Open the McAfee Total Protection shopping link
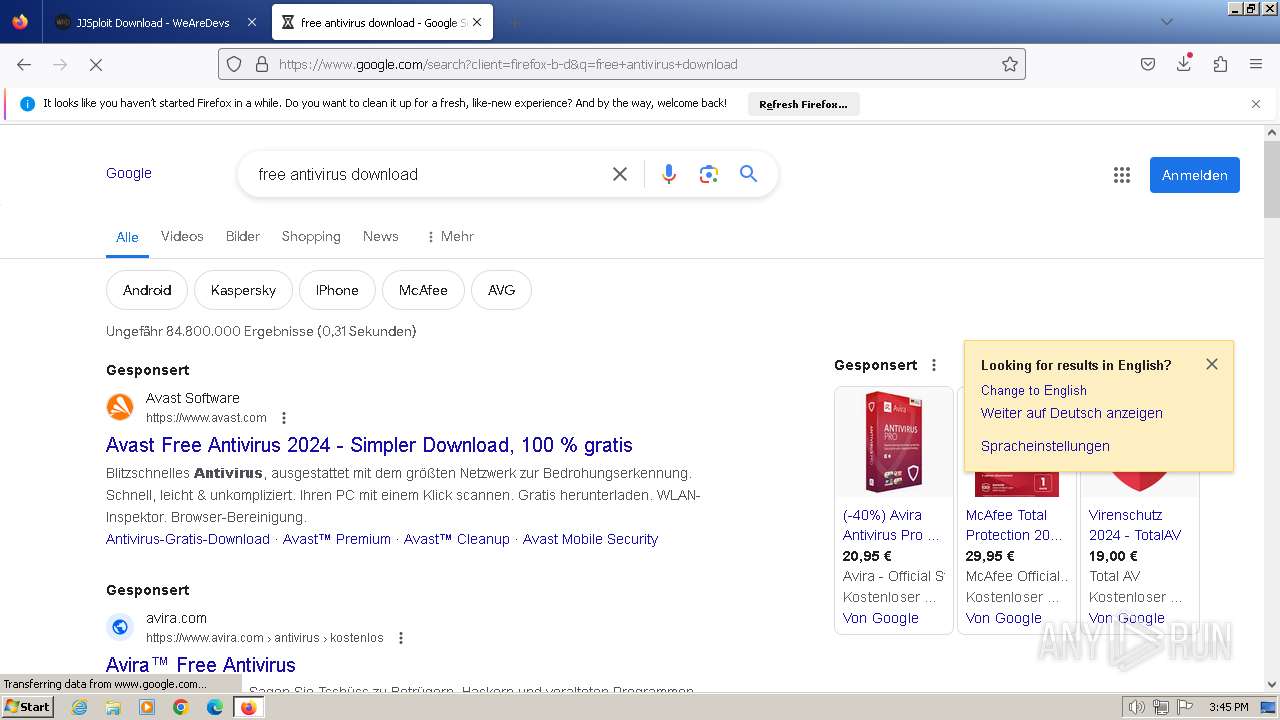The height and width of the screenshot is (720, 1280). pos(1014,525)
